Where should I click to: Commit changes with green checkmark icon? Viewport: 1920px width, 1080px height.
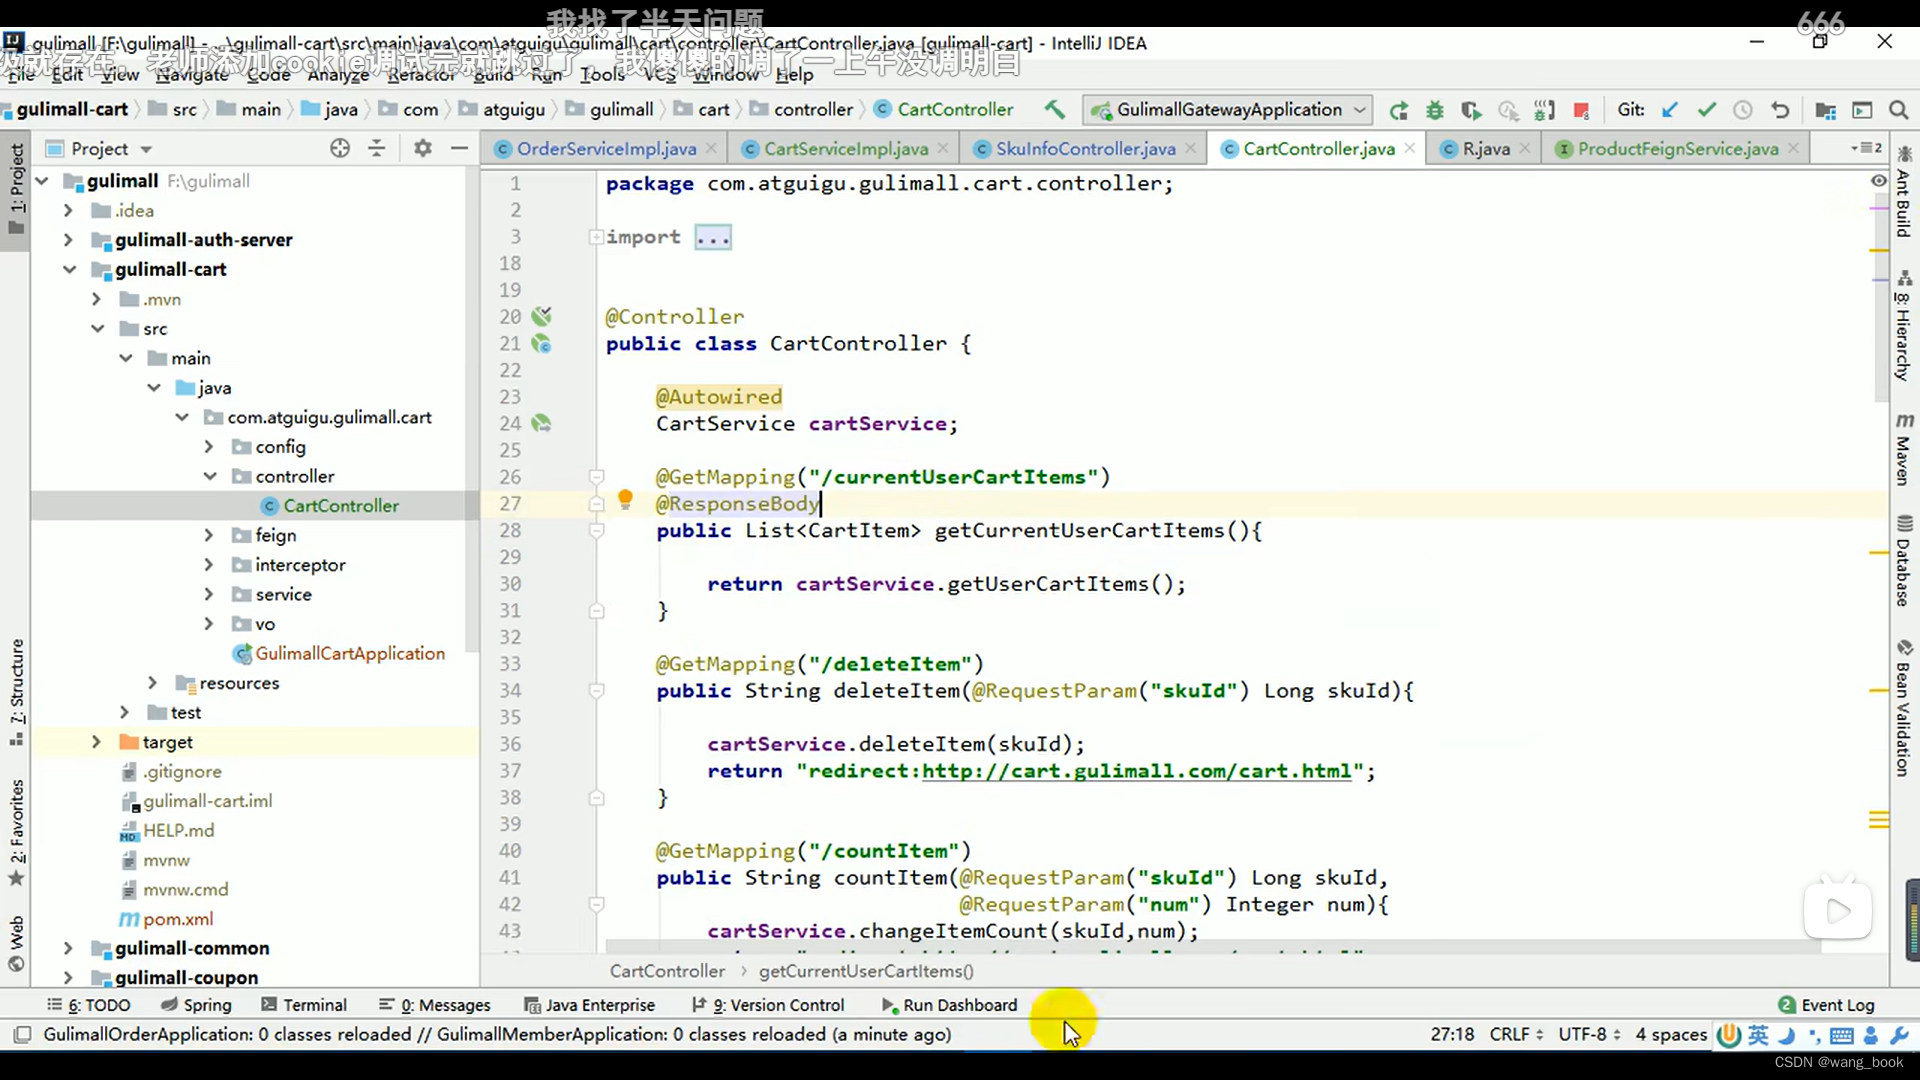coord(1707,110)
